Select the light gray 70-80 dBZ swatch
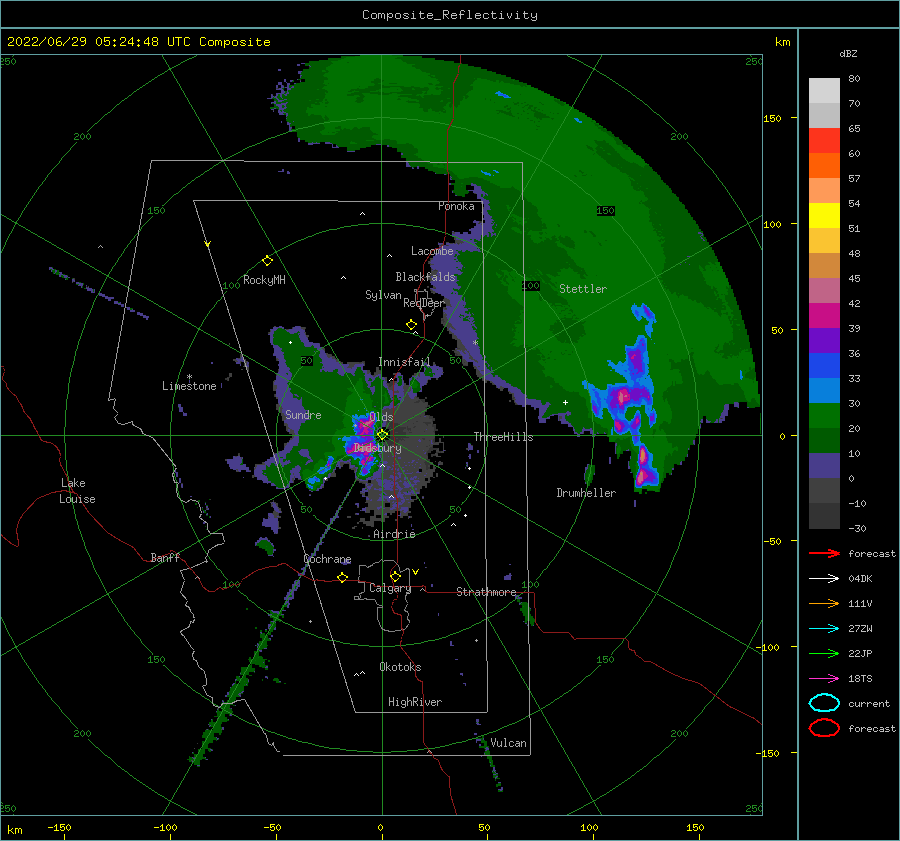900x841 pixels. [824, 91]
